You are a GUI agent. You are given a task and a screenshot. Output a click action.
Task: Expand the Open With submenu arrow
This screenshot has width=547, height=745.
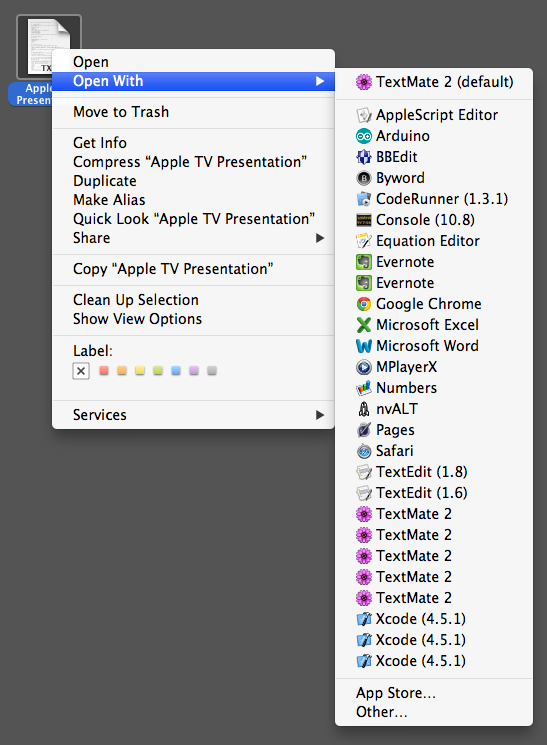(x=320, y=81)
